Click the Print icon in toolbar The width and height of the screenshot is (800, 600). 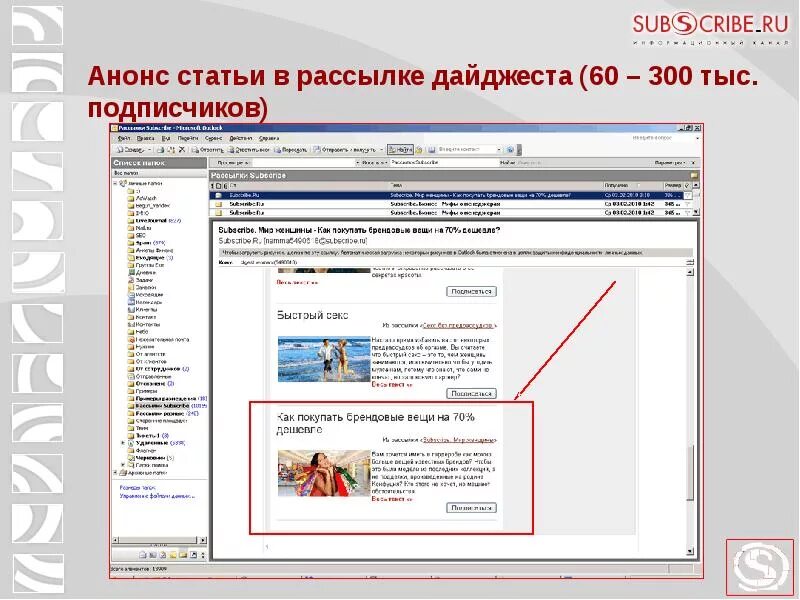click(x=160, y=150)
